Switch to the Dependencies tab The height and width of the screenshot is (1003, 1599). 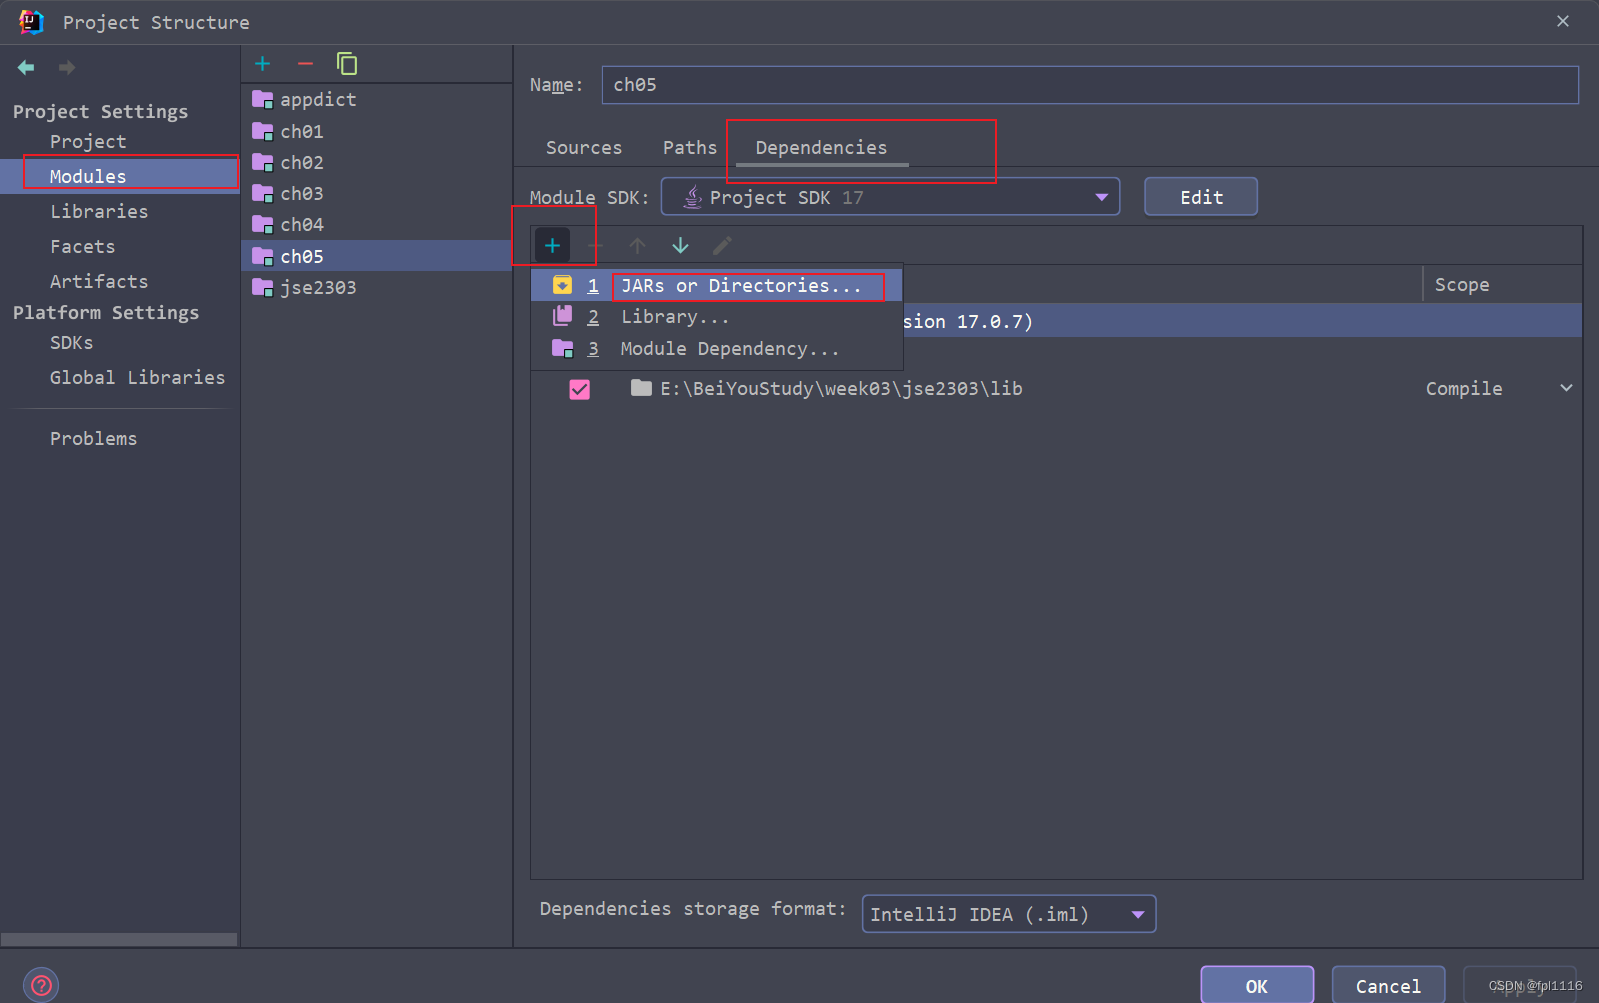(x=821, y=147)
